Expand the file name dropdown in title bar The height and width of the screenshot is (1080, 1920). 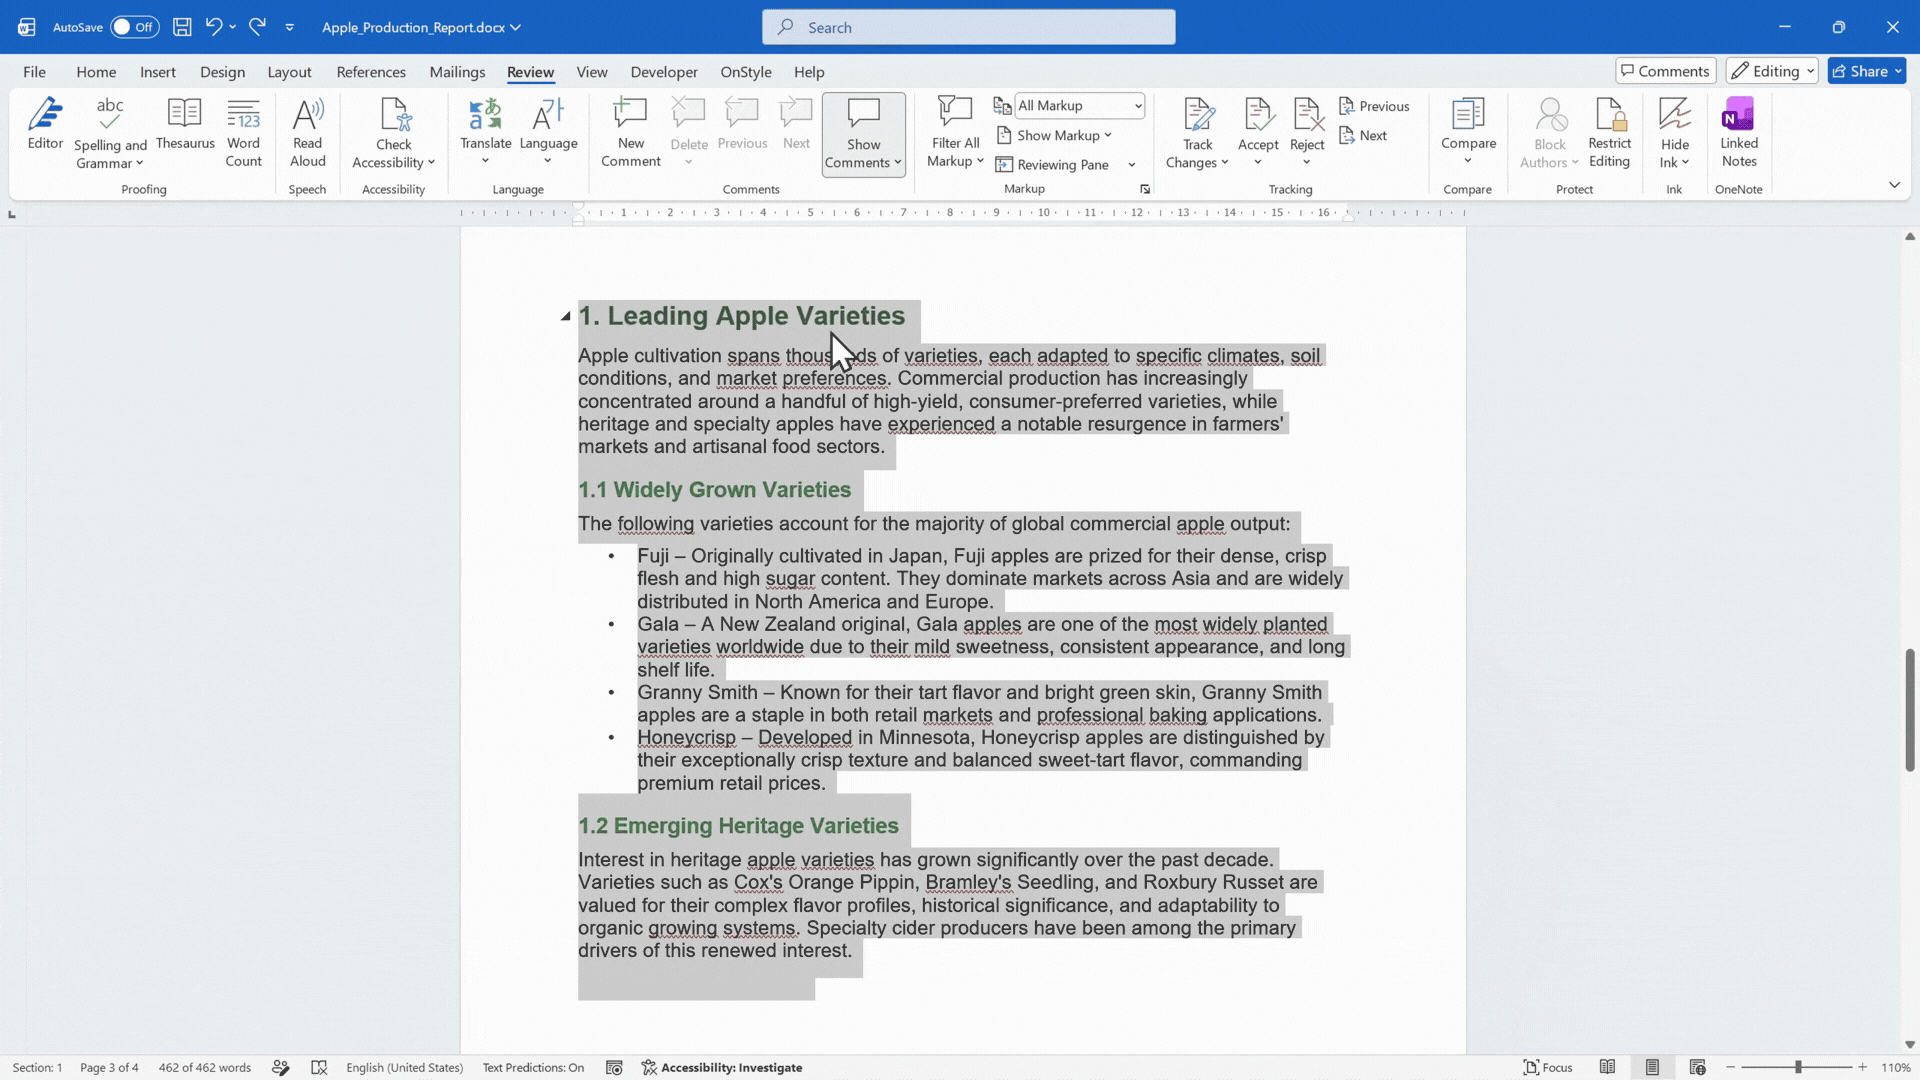coord(515,27)
